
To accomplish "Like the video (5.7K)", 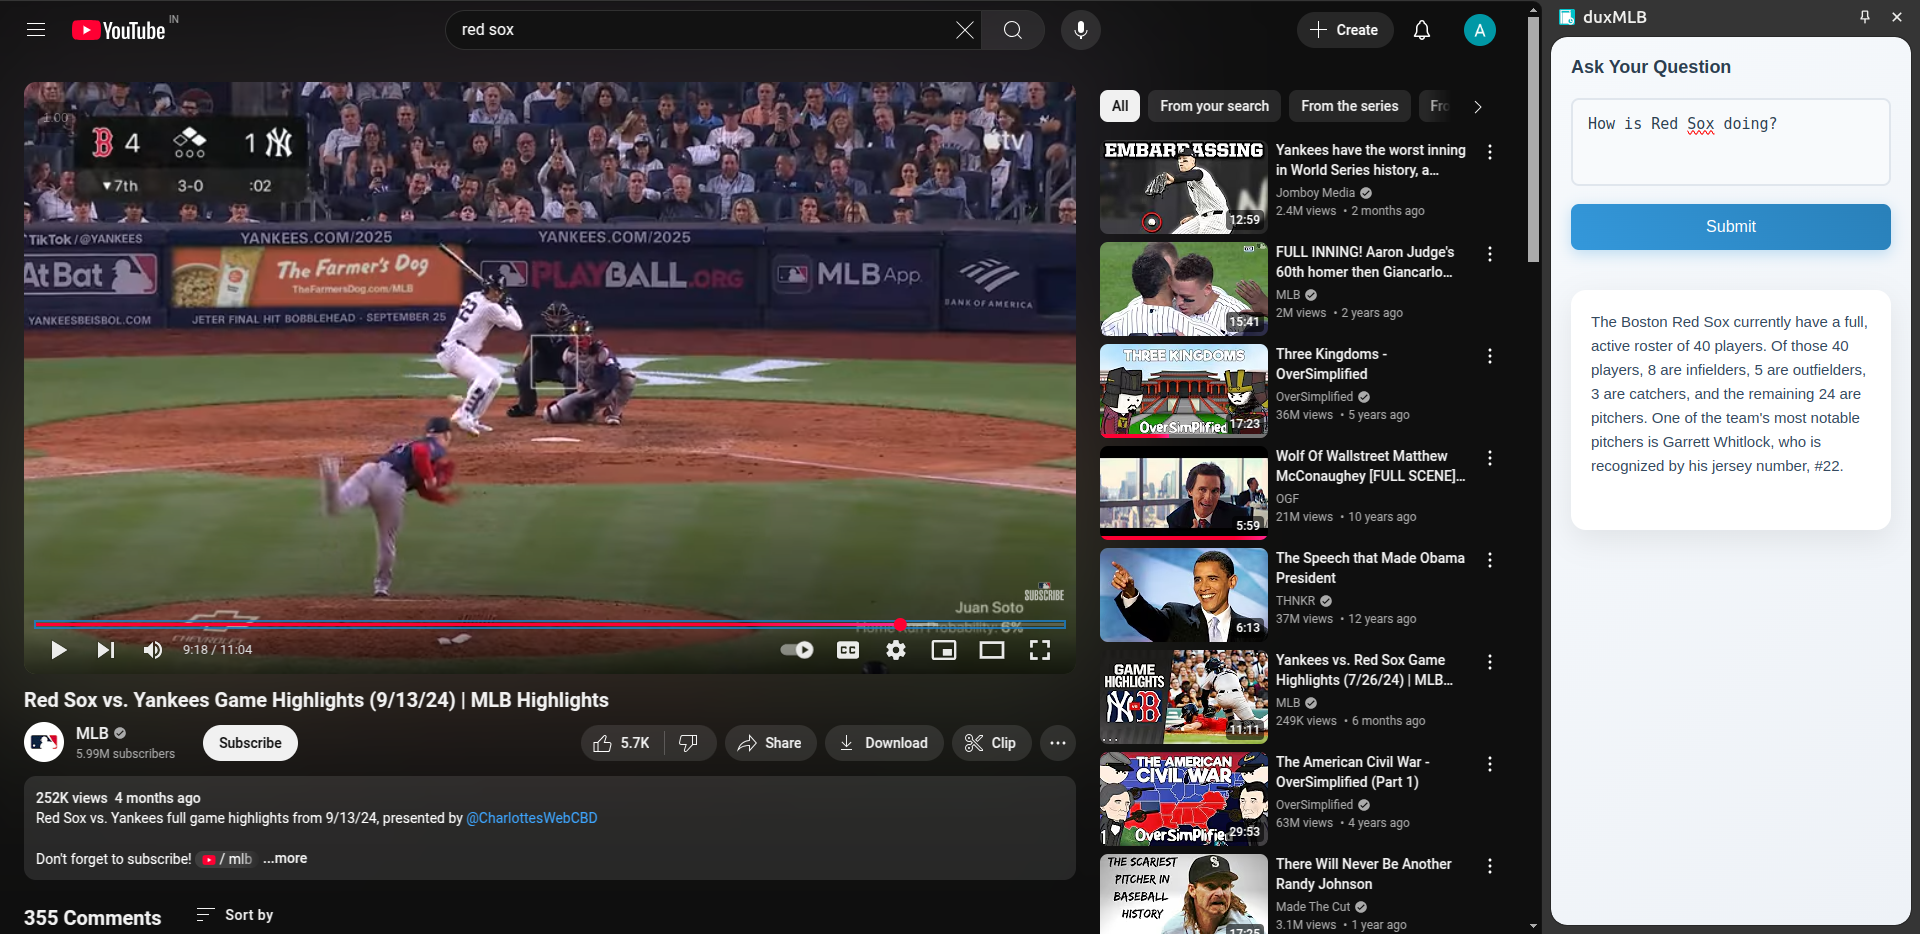I will pos(622,743).
